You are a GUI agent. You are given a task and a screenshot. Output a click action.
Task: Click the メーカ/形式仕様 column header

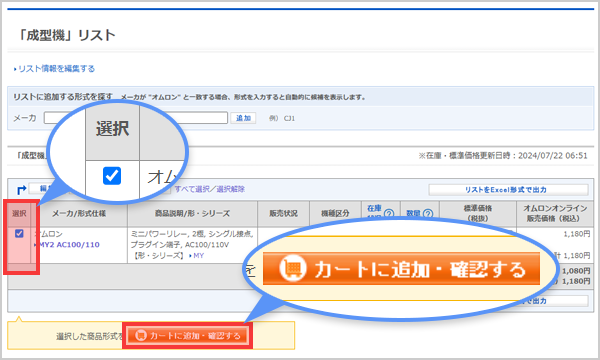point(79,213)
